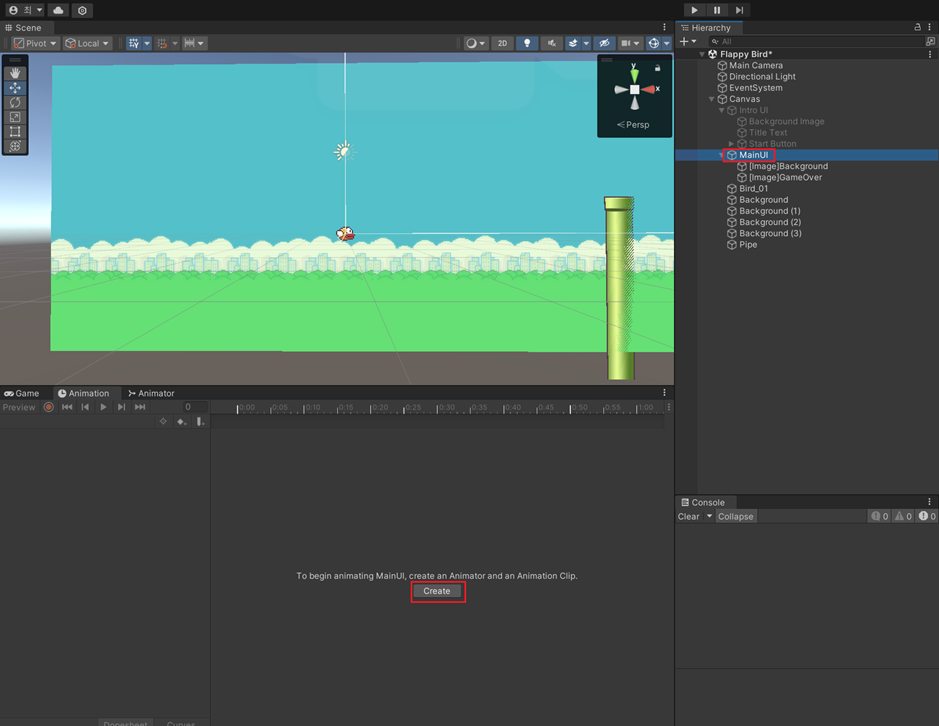This screenshot has height=726, width=939.
Task: Go to next keyframe
Action: pyautogui.click(x=121, y=407)
